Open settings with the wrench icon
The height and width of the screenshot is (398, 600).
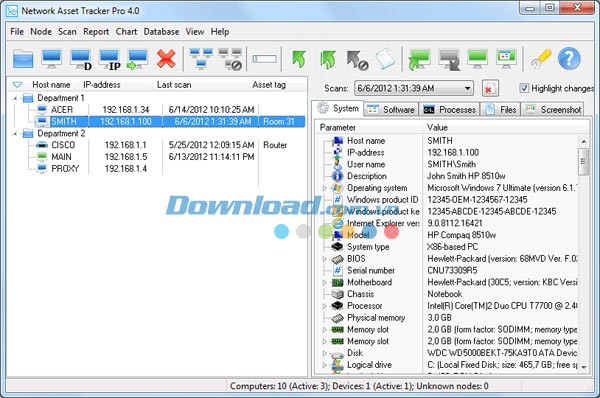[540, 59]
